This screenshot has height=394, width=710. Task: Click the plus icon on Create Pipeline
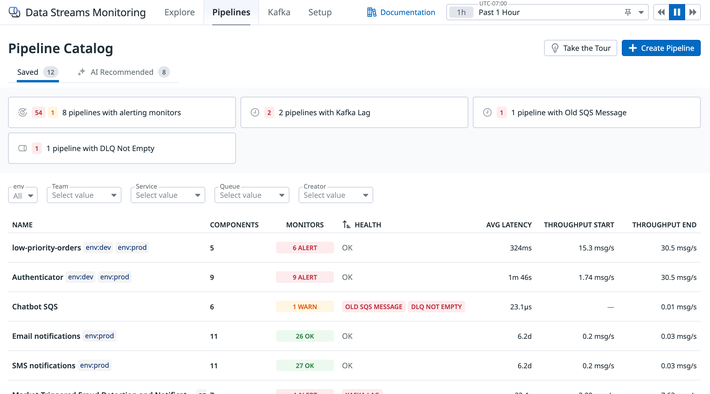tap(633, 48)
